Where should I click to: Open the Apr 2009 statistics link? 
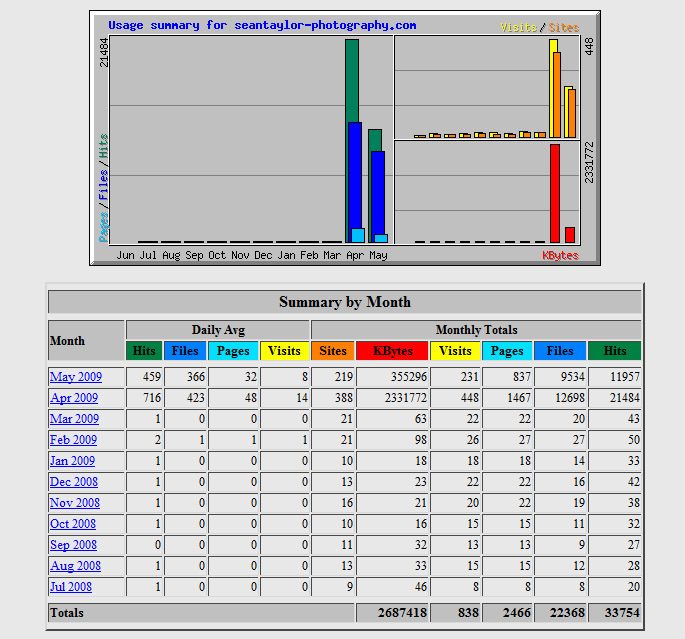(x=75, y=398)
